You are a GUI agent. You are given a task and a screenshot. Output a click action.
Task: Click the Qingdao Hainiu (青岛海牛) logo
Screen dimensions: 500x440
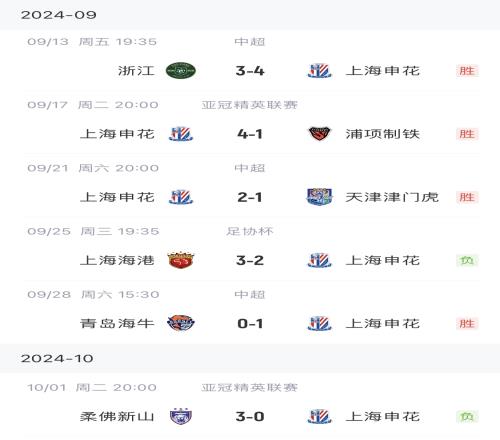coord(181,323)
